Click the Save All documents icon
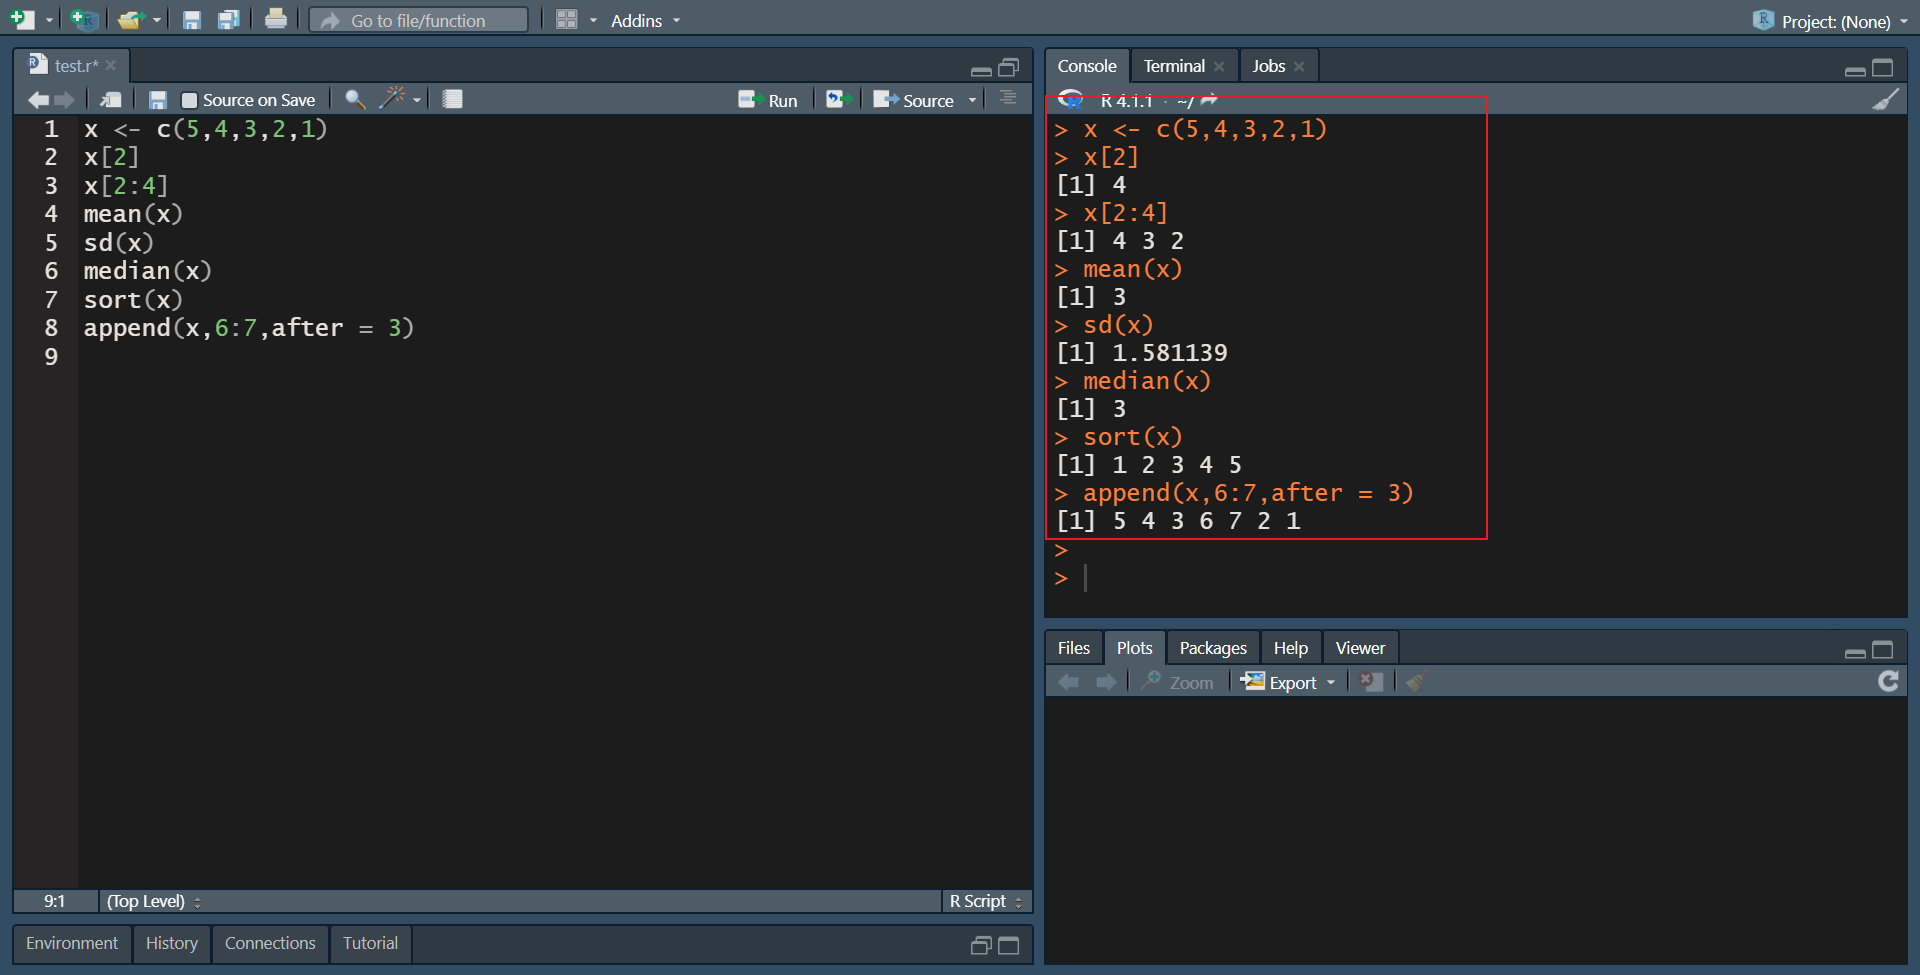 point(229,20)
